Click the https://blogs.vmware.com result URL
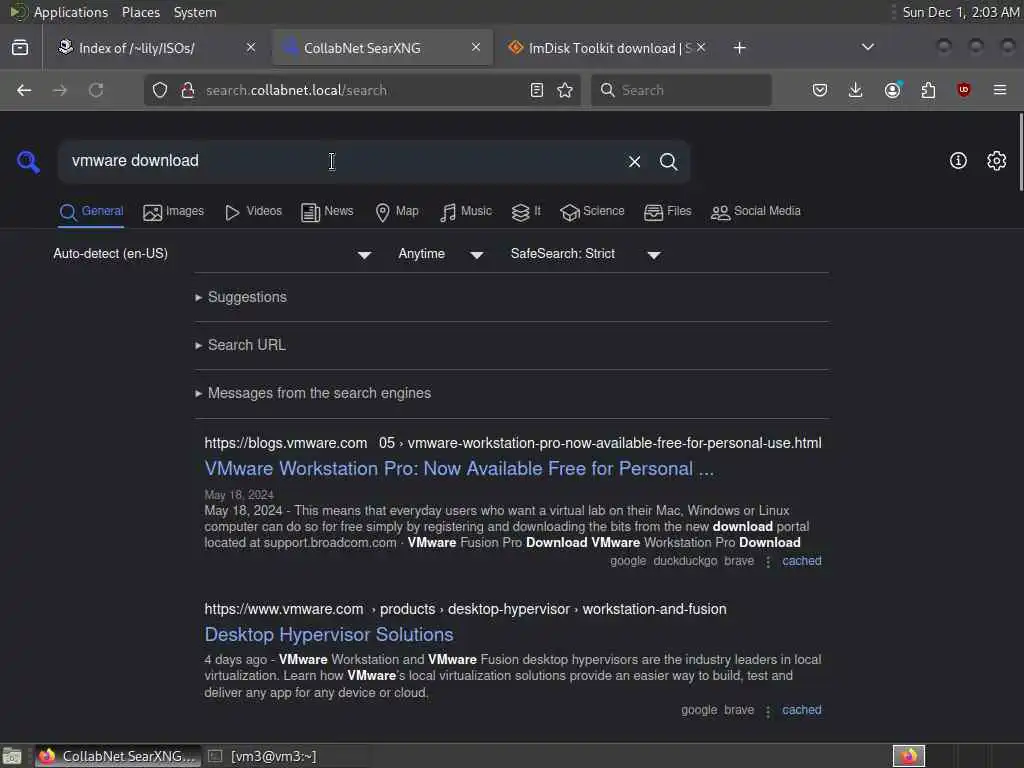This screenshot has height=768, width=1024. tap(285, 443)
